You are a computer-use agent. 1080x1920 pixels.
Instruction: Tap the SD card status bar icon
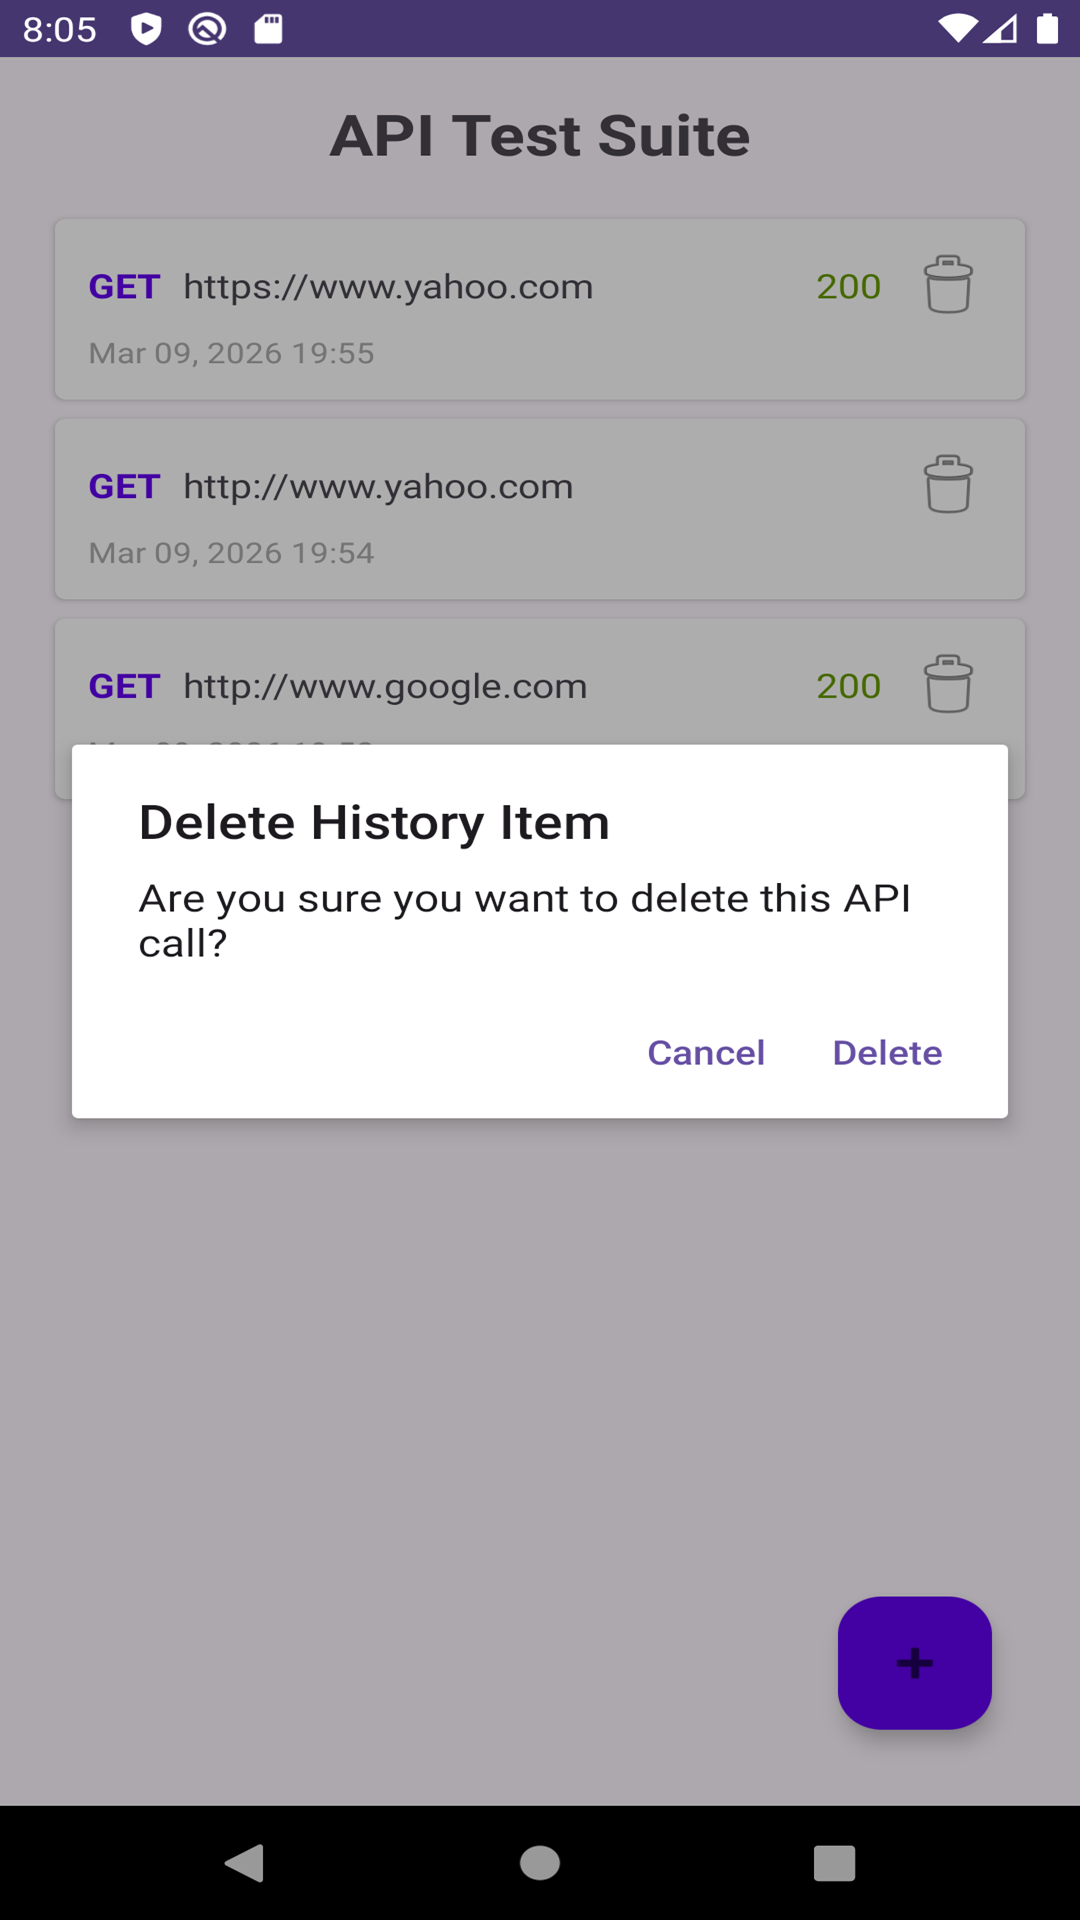click(268, 29)
